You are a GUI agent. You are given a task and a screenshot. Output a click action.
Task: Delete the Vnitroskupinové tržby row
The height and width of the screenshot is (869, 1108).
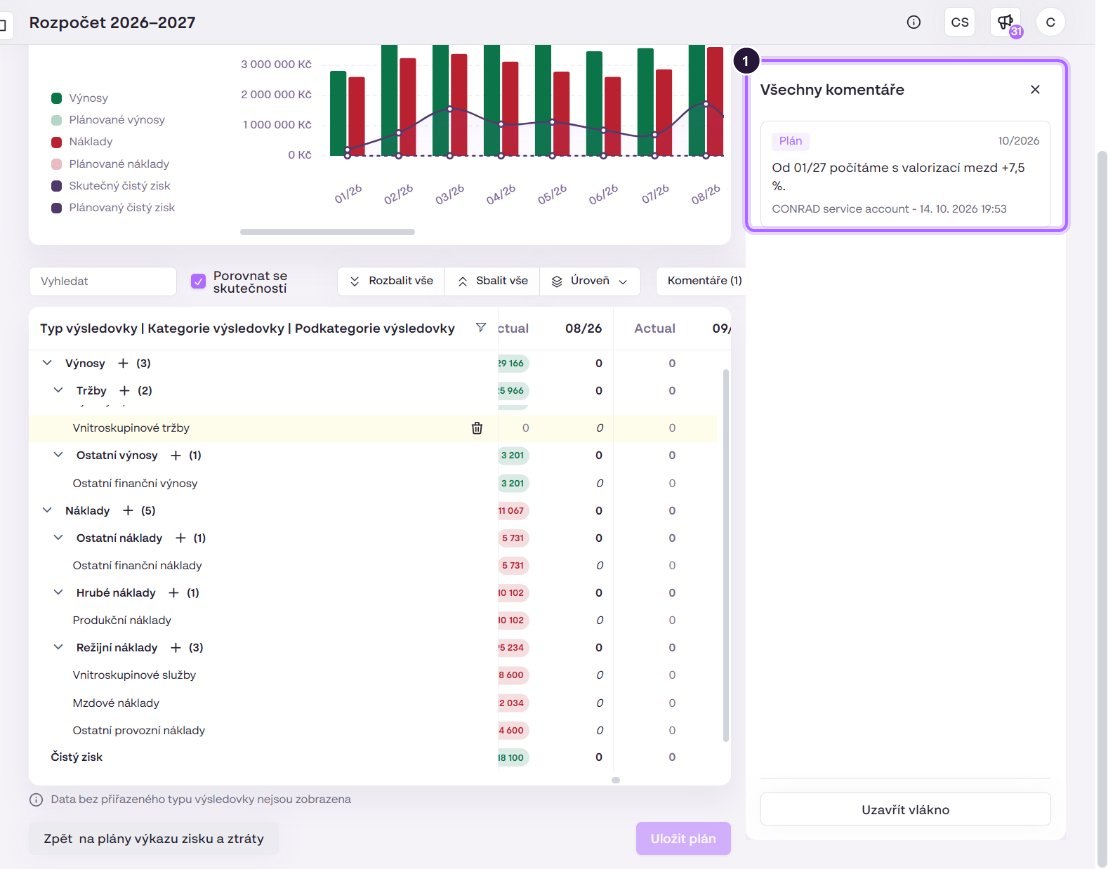[x=477, y=428]
